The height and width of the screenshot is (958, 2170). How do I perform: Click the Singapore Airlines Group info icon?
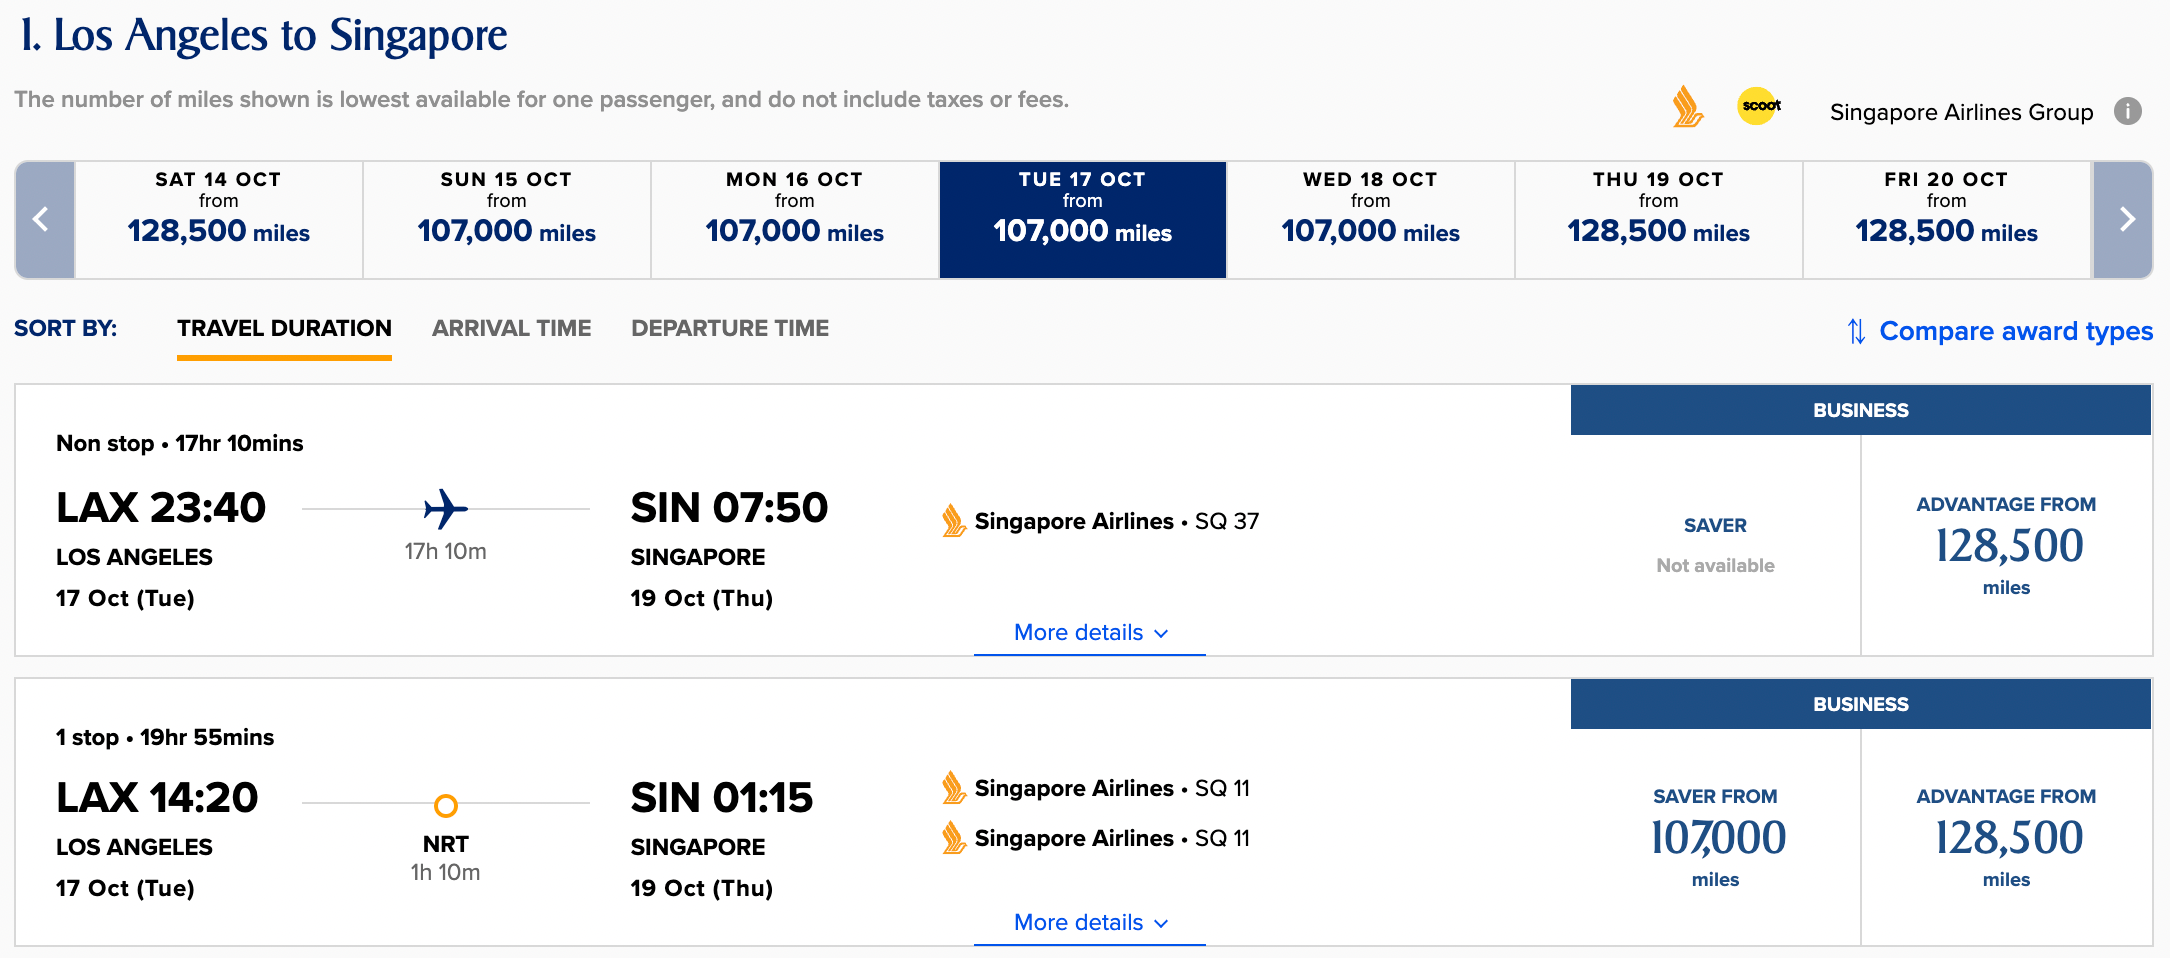2128,111
